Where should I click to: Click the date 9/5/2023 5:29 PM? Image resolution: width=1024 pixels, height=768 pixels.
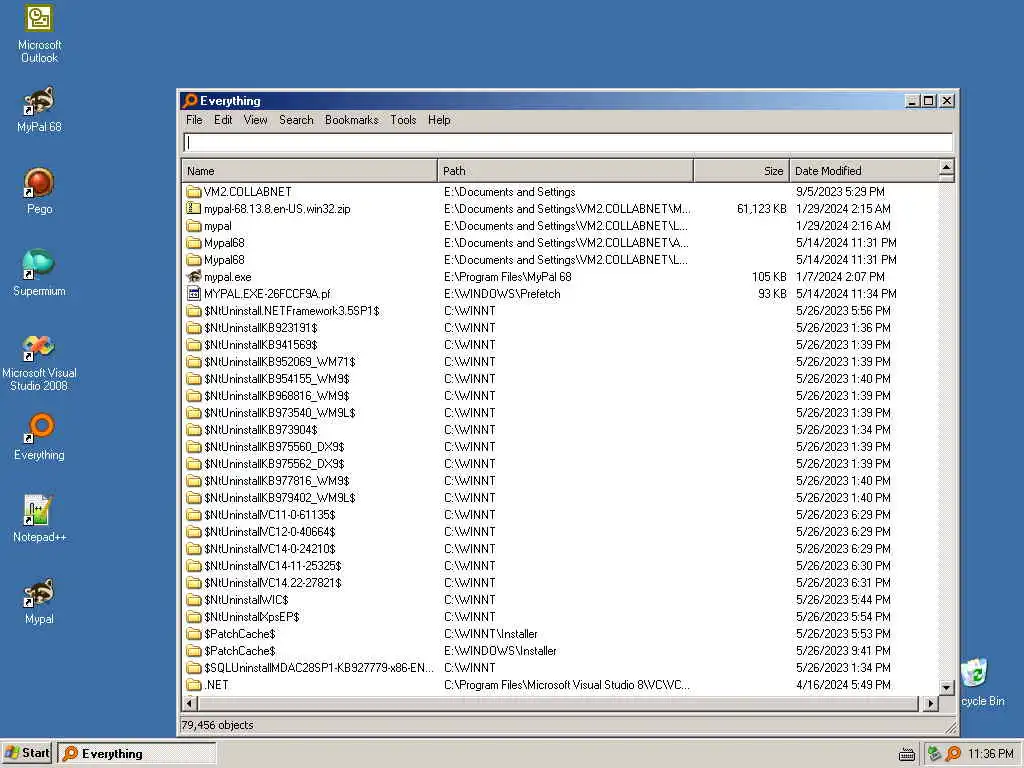point(840,192)
